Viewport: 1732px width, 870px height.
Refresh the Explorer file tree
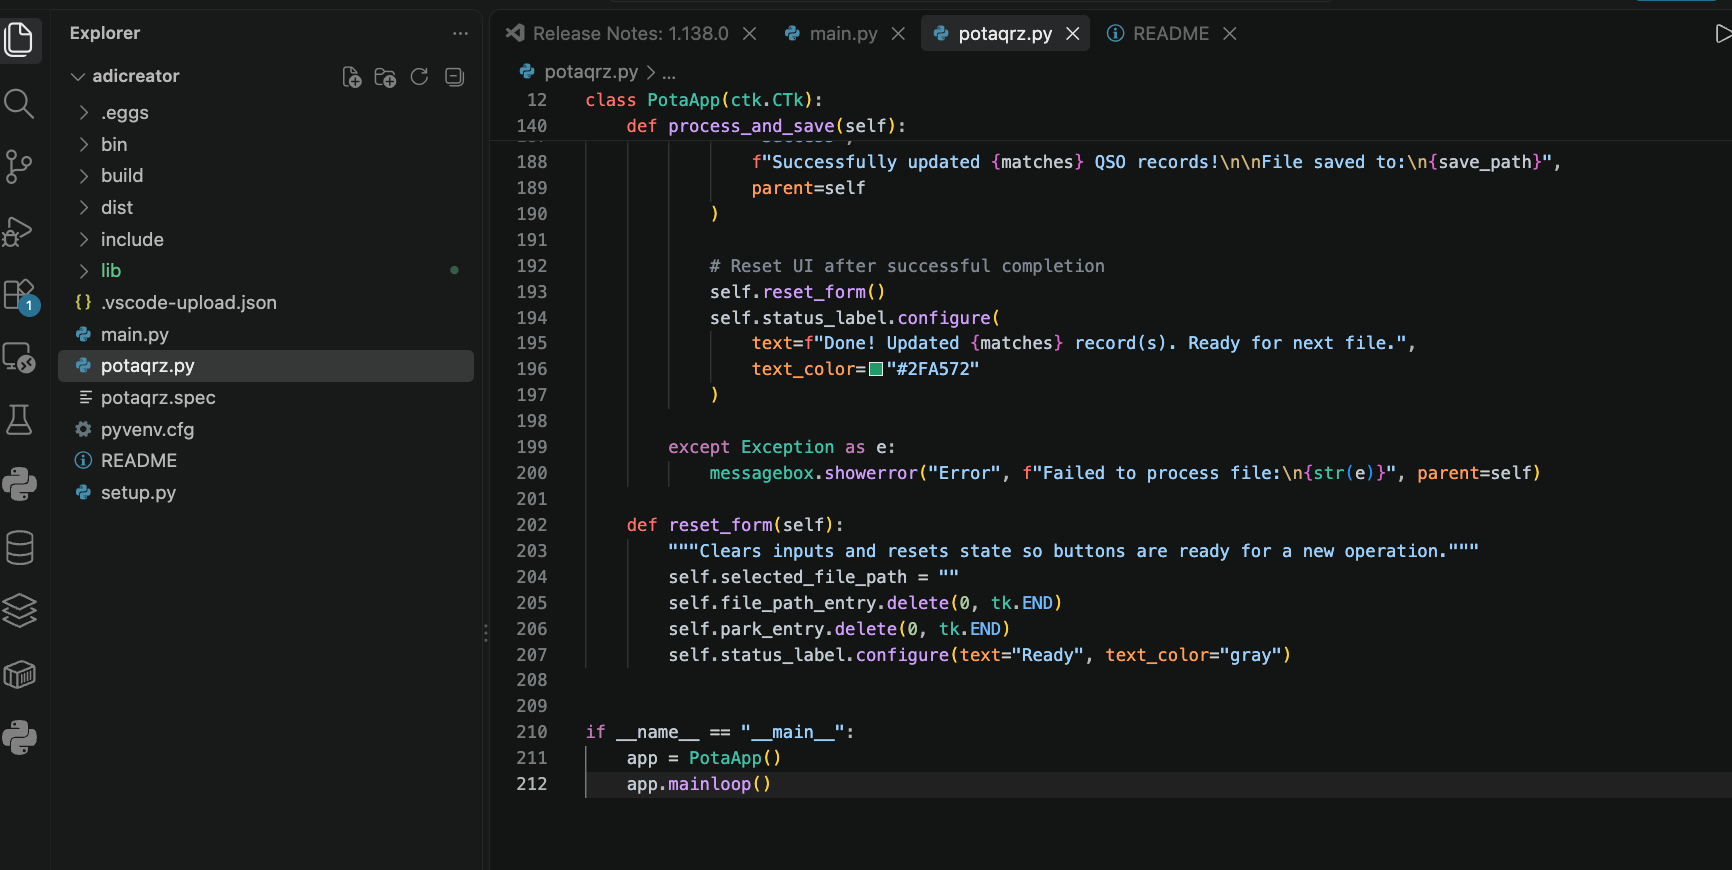tap(420, 77)
